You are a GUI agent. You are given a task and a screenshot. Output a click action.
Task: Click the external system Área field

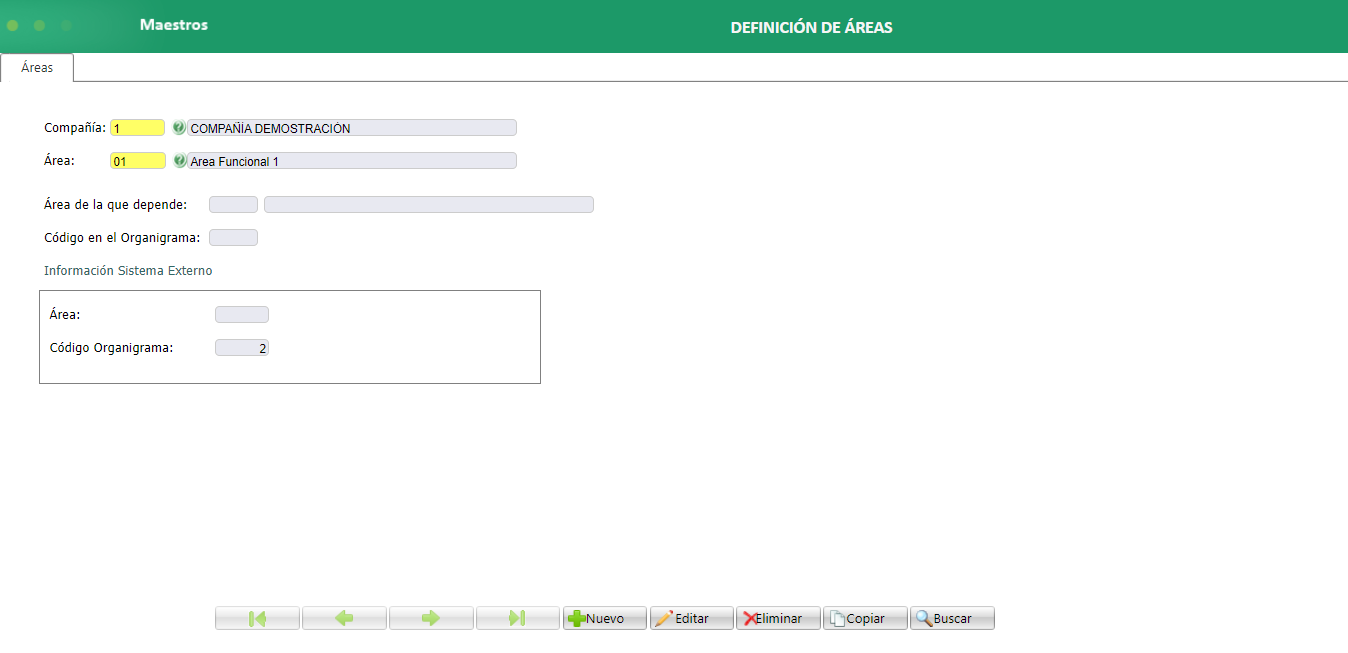coord(242,314)
